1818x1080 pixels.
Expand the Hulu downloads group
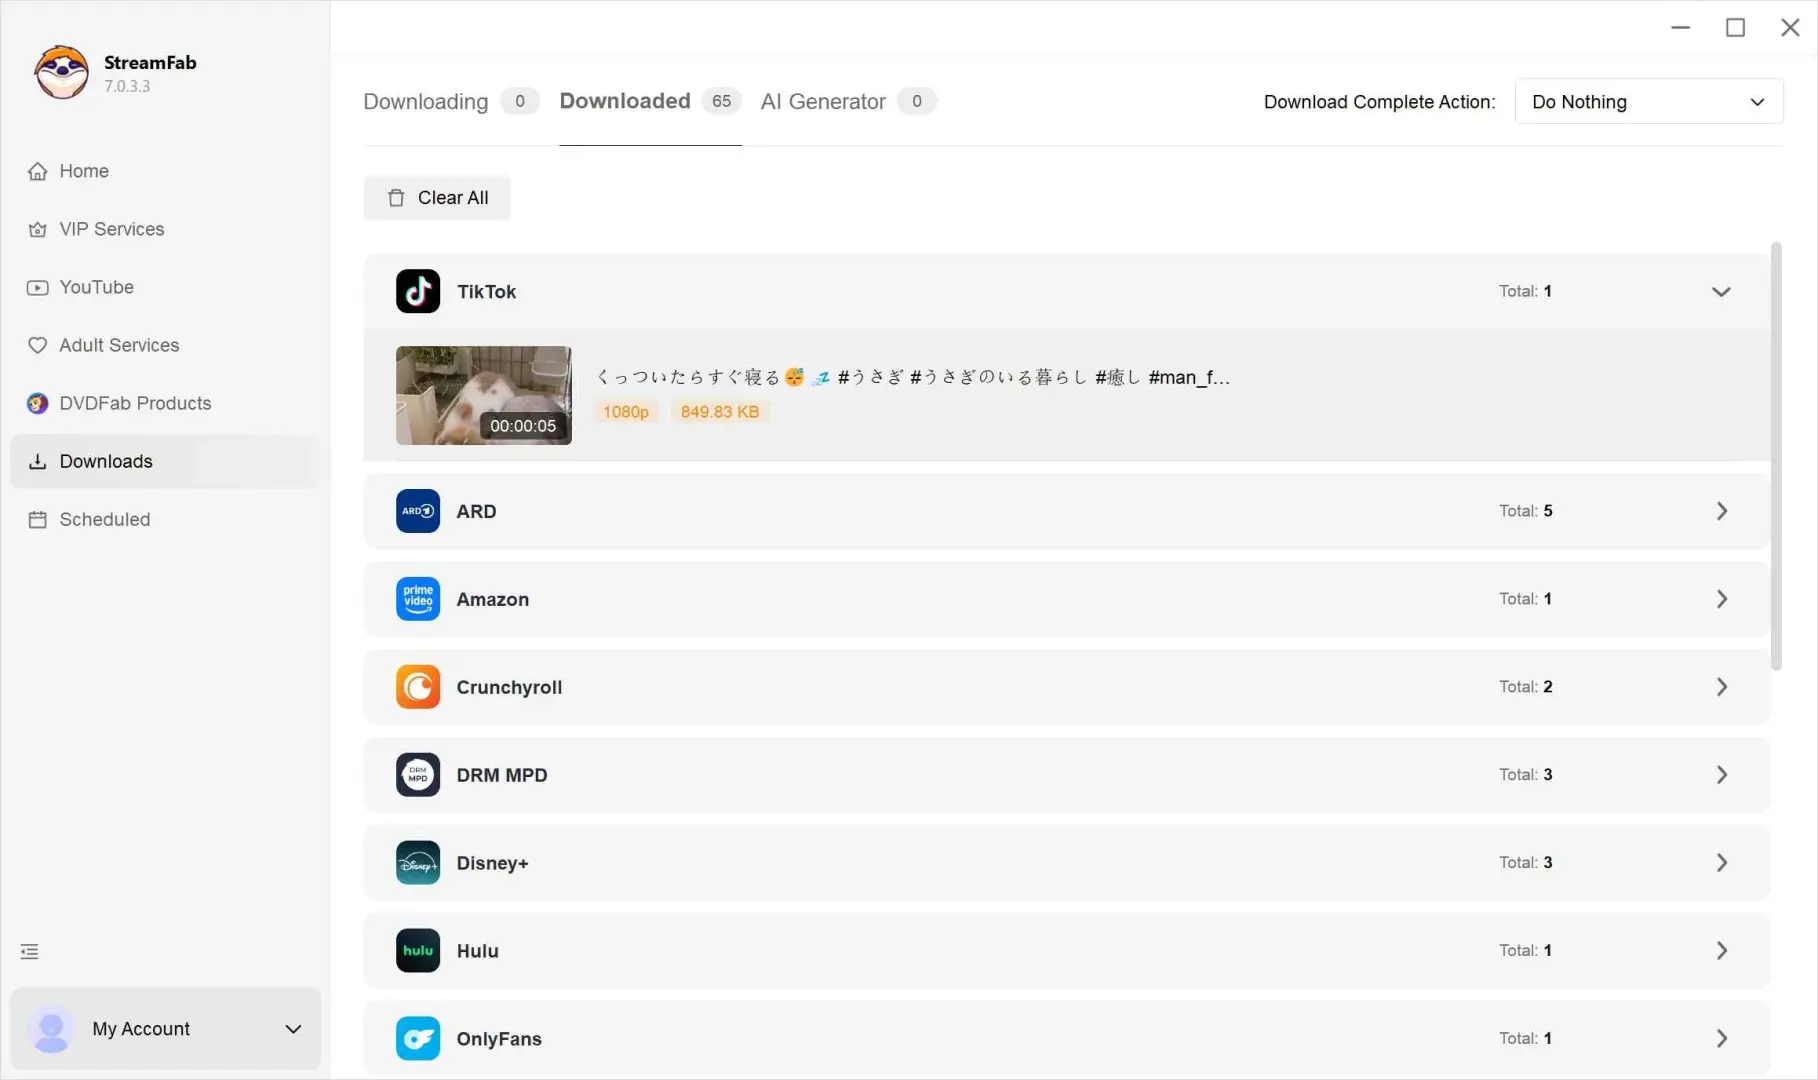(1722, 951)
